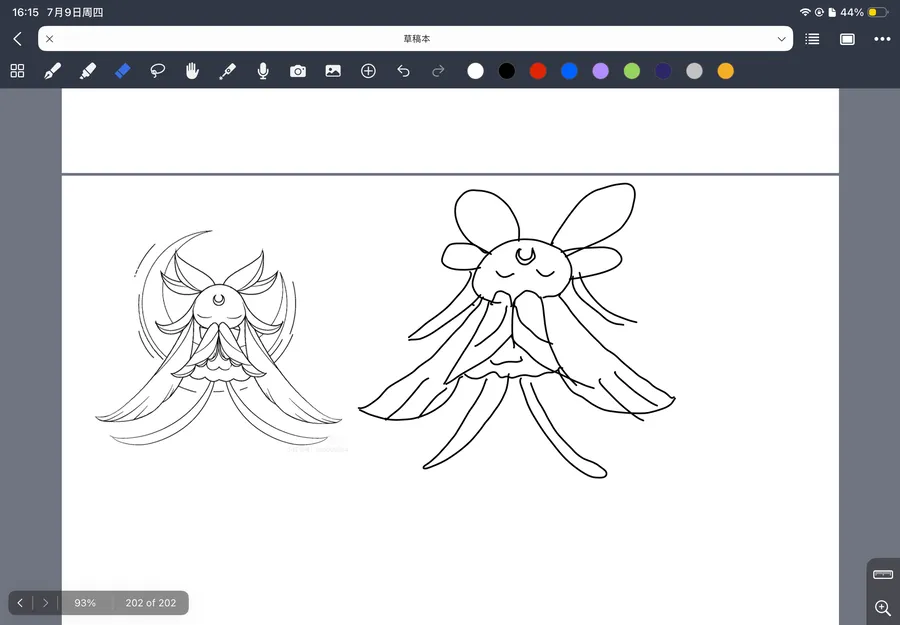
Task: Open the three-dot more options menu
Action: point(882,39)
